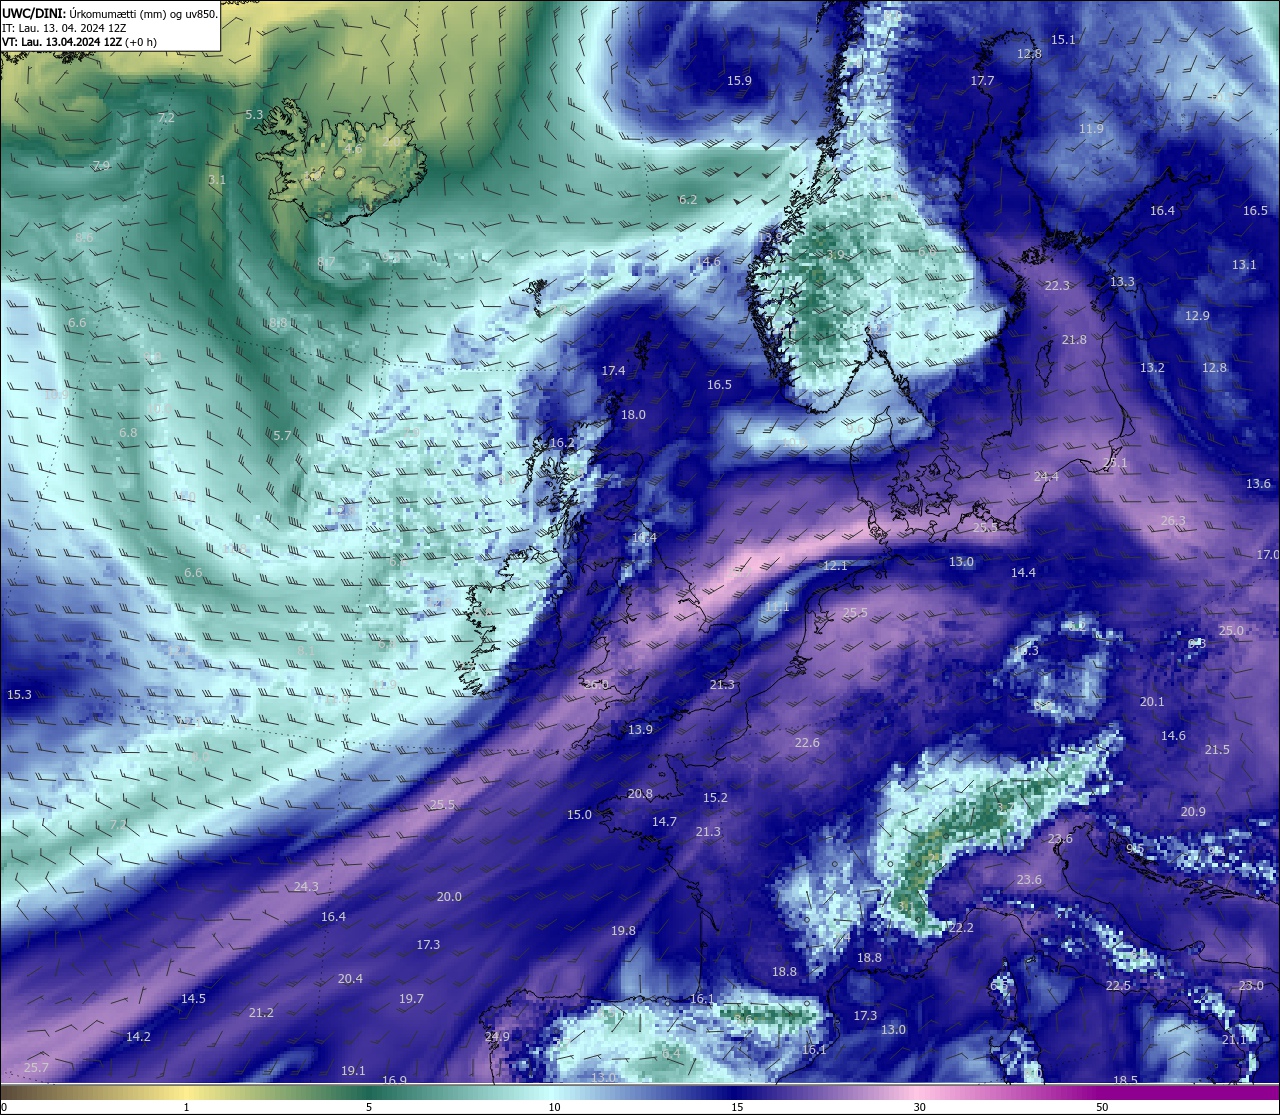1280x1115 pixels.
Task: Click the 20.4 value label
Action: tap(350, 979)
